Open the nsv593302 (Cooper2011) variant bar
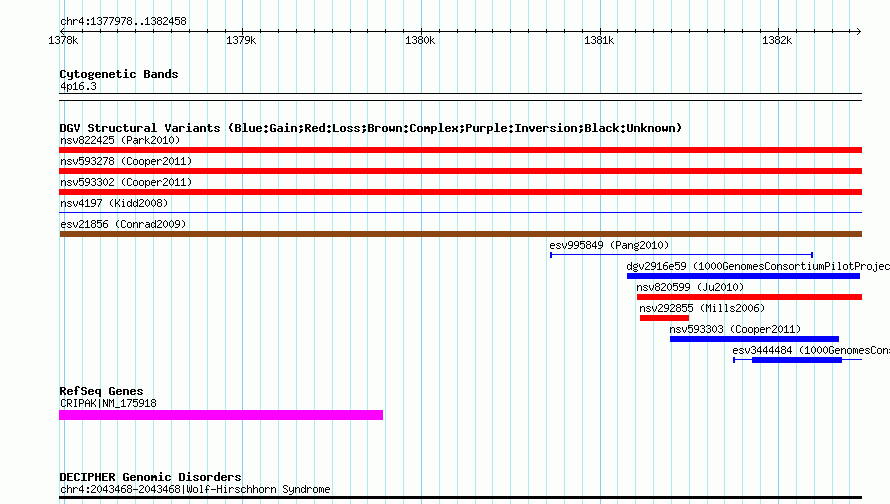 point(460,192)
